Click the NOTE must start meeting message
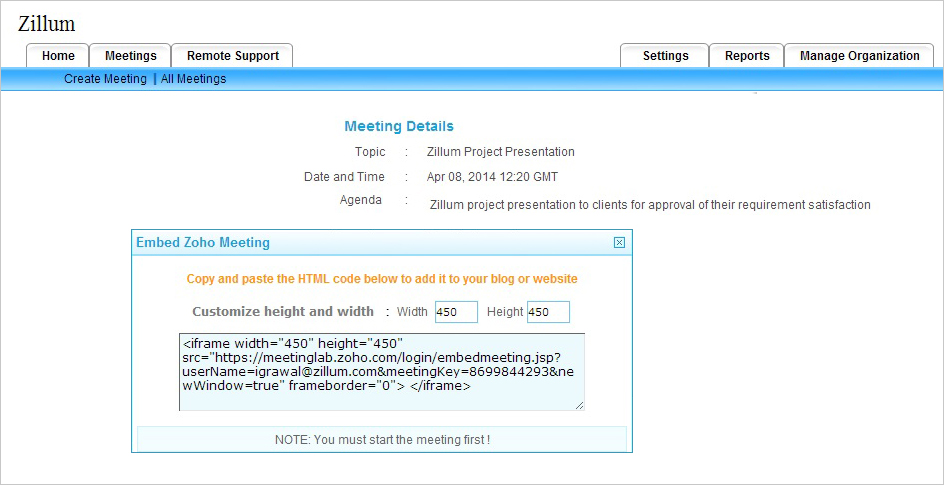The height and width of the screenshot is (485, 944). tap(382, 439)
